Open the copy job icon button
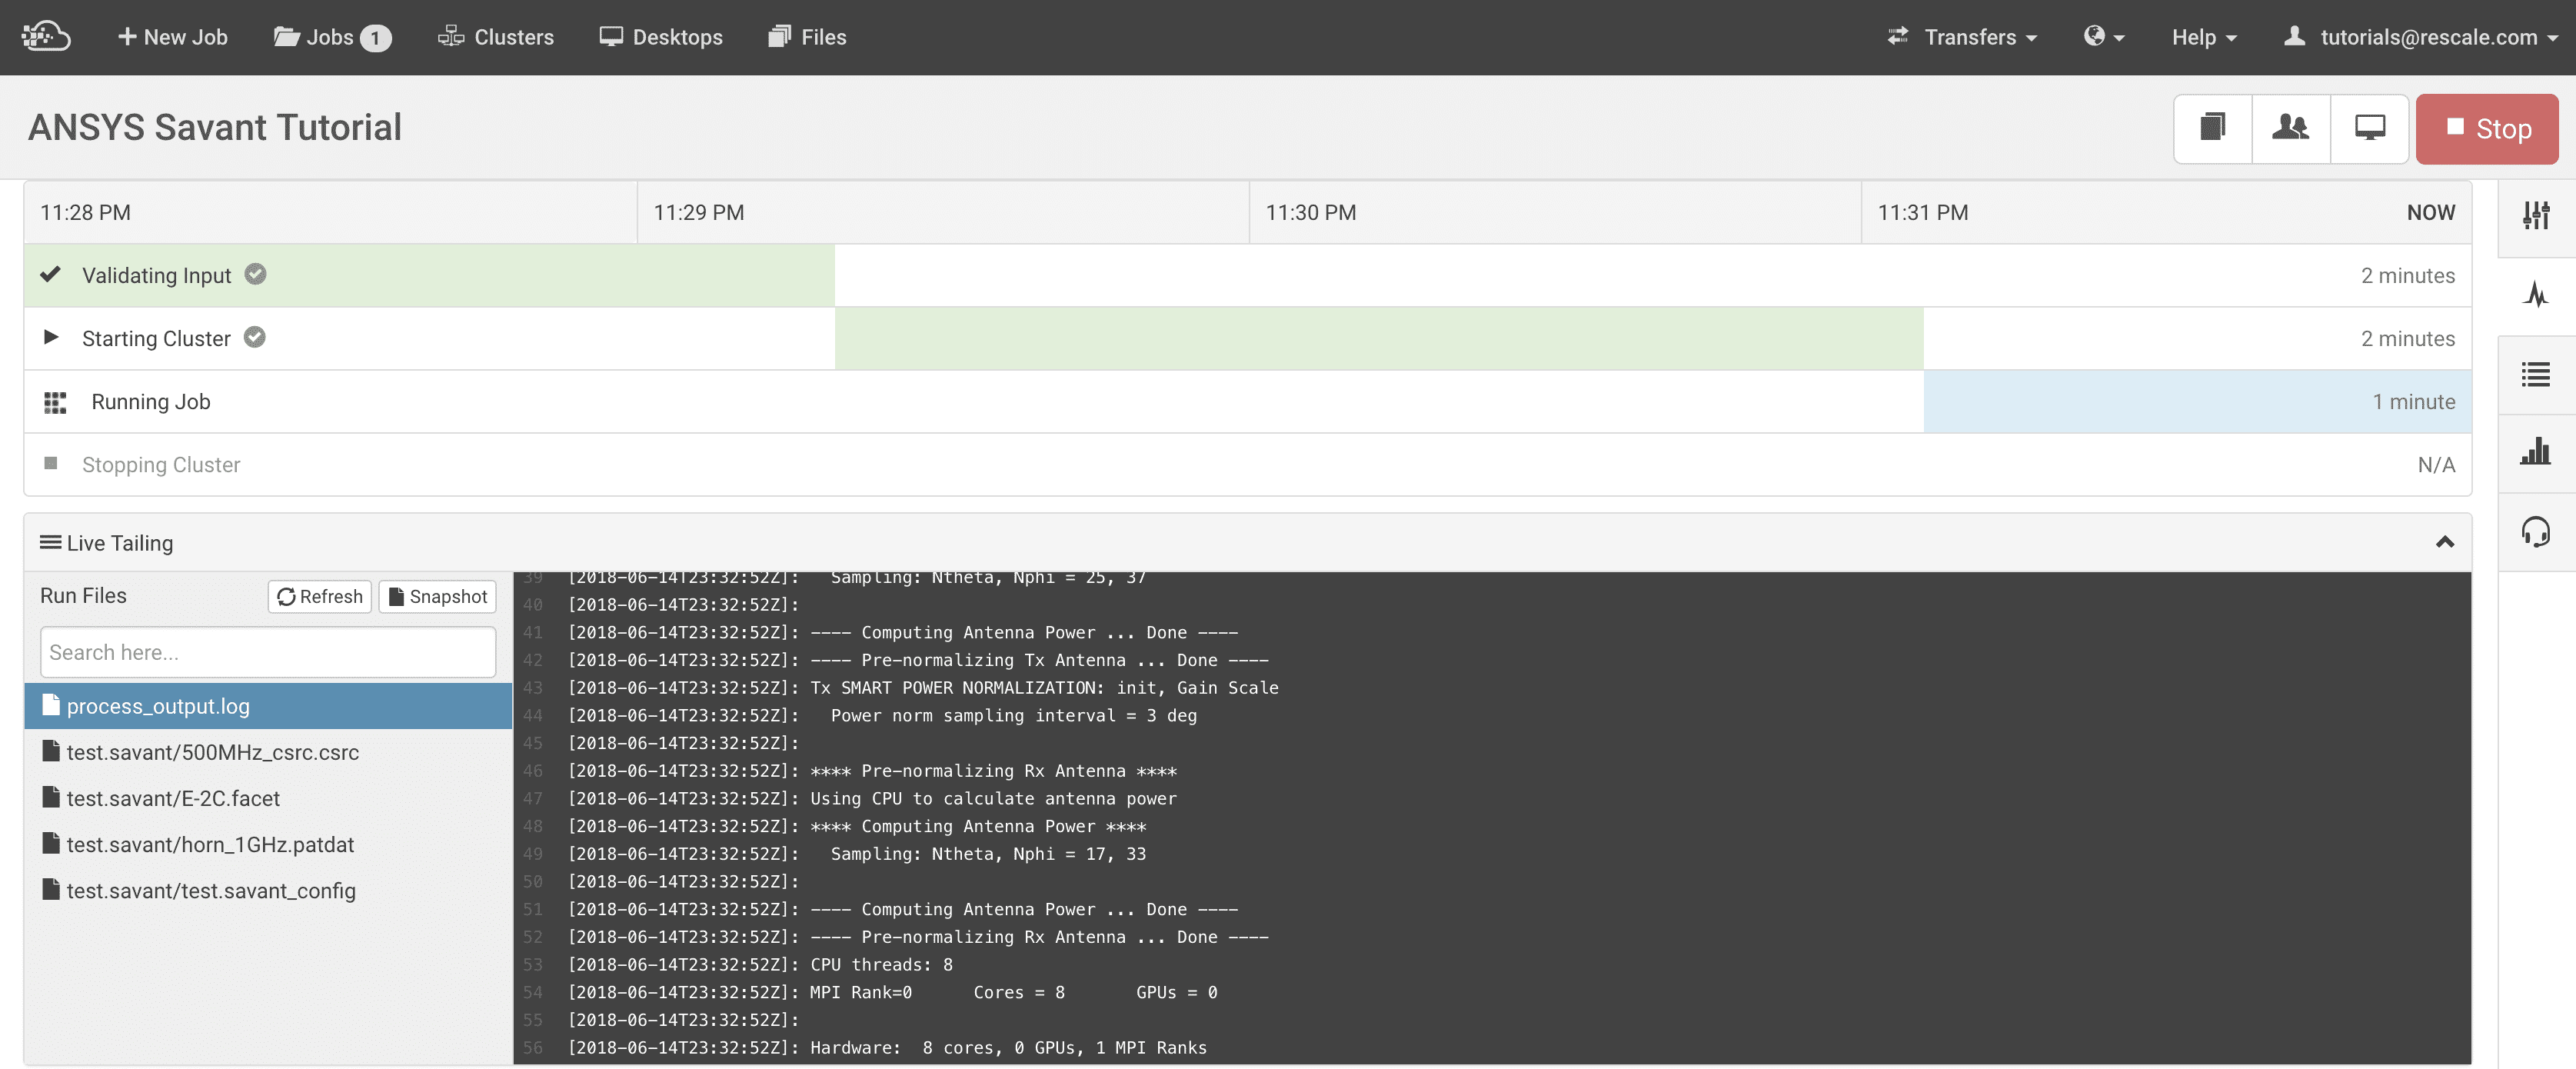 point(2212,128)
